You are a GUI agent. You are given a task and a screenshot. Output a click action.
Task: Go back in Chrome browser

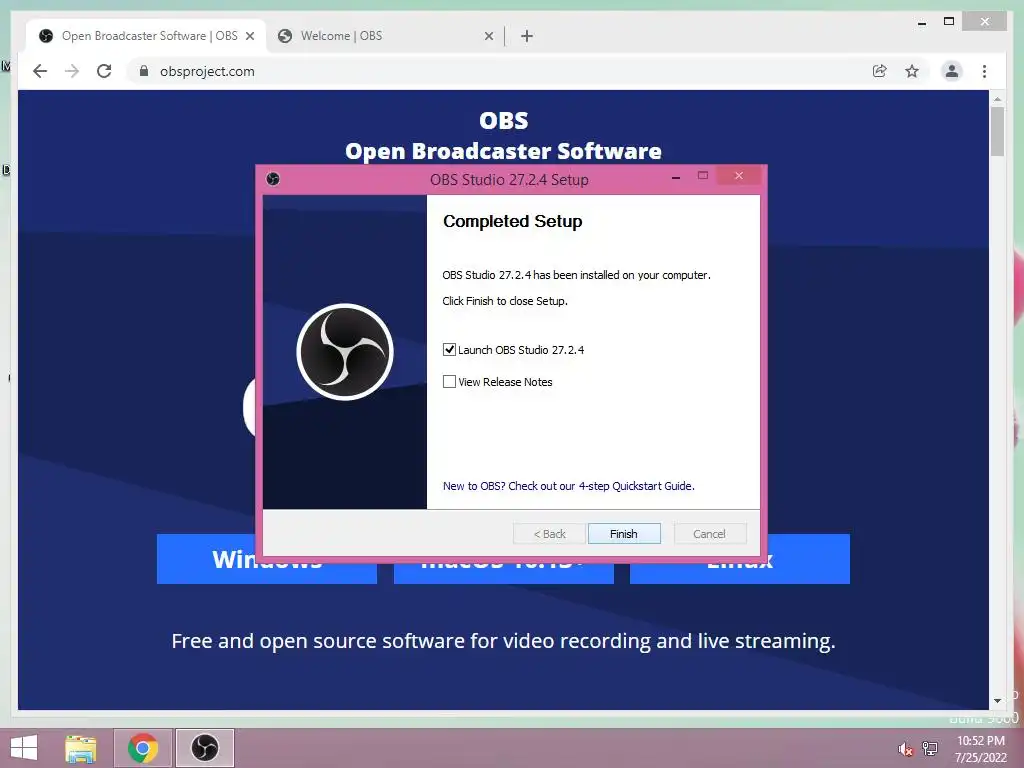[x=40, y=71]
